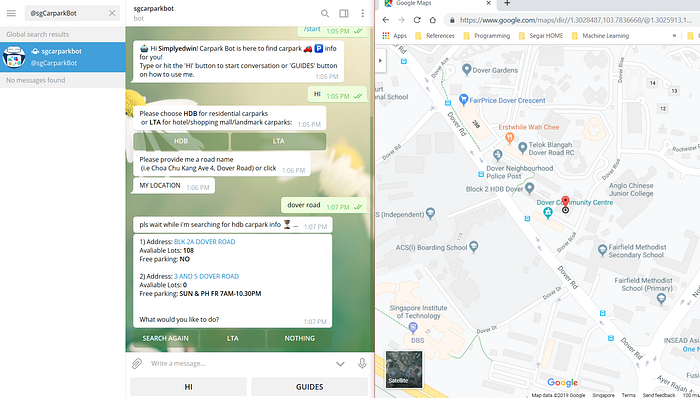Screen dimensions: 700x398
Task: Open Apps bookmark shortcut
Action: click(395, 36)
